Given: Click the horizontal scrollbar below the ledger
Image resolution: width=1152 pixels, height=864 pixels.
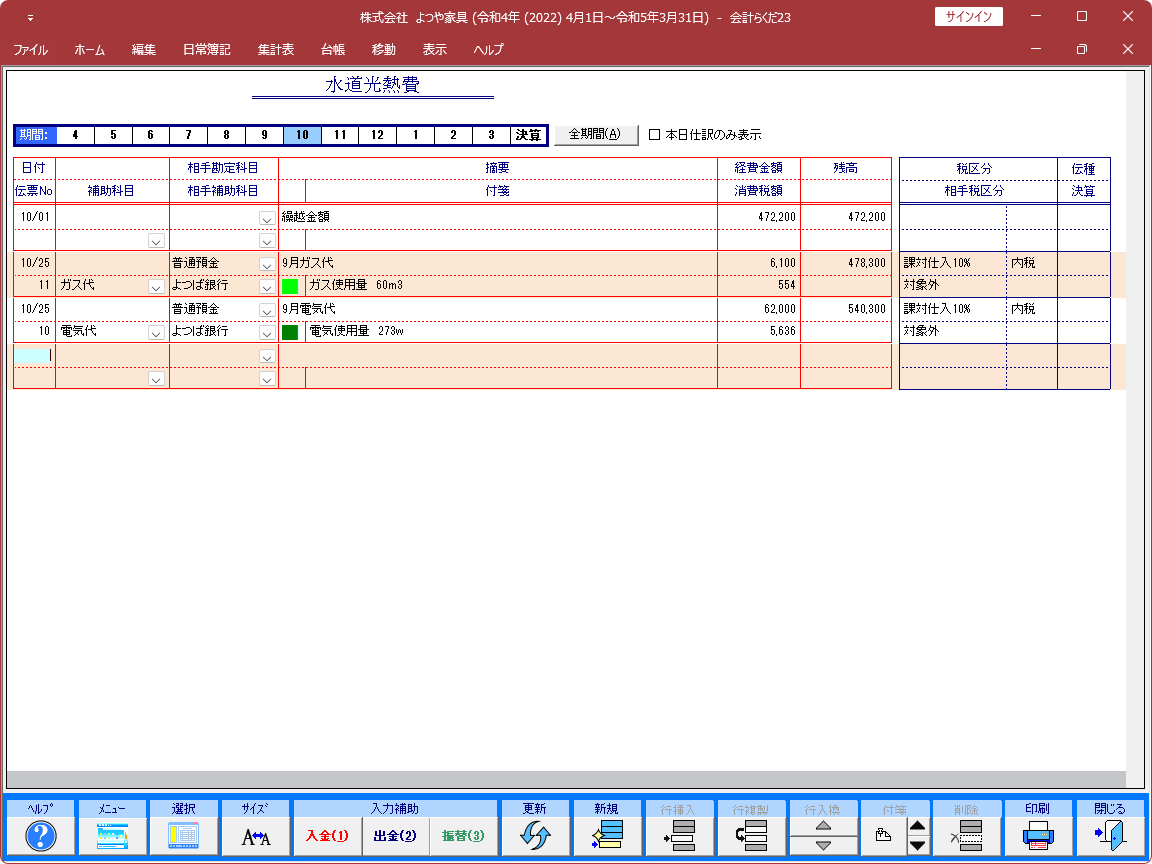Looking at the screenshot, I should tap(566, 779).
